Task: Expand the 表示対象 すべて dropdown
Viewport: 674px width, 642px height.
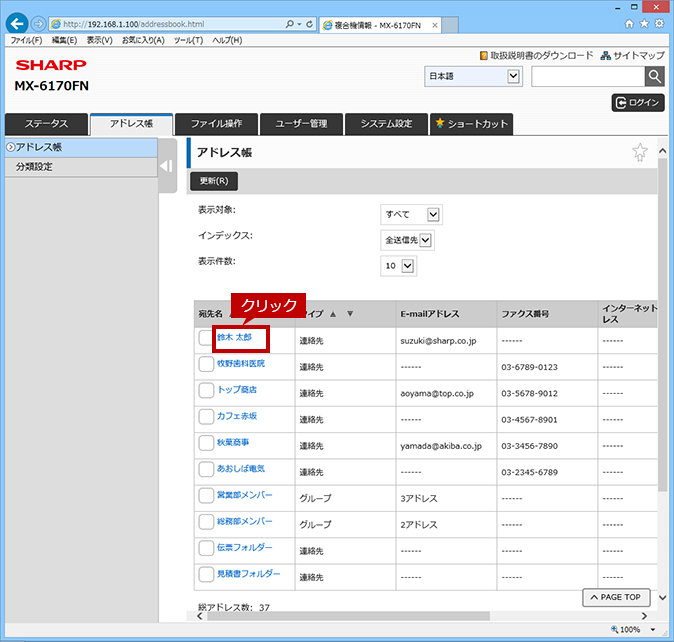Action: [x=411, y=214]
